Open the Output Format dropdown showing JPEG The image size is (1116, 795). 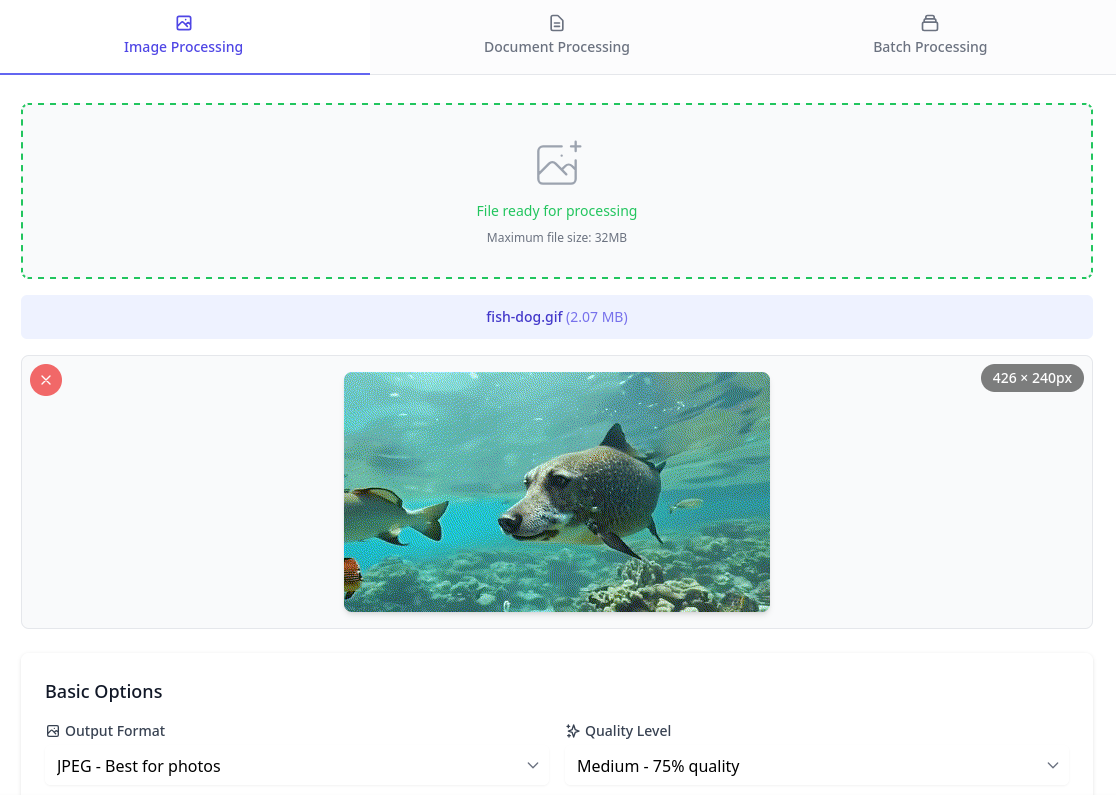tap(297, 767)
